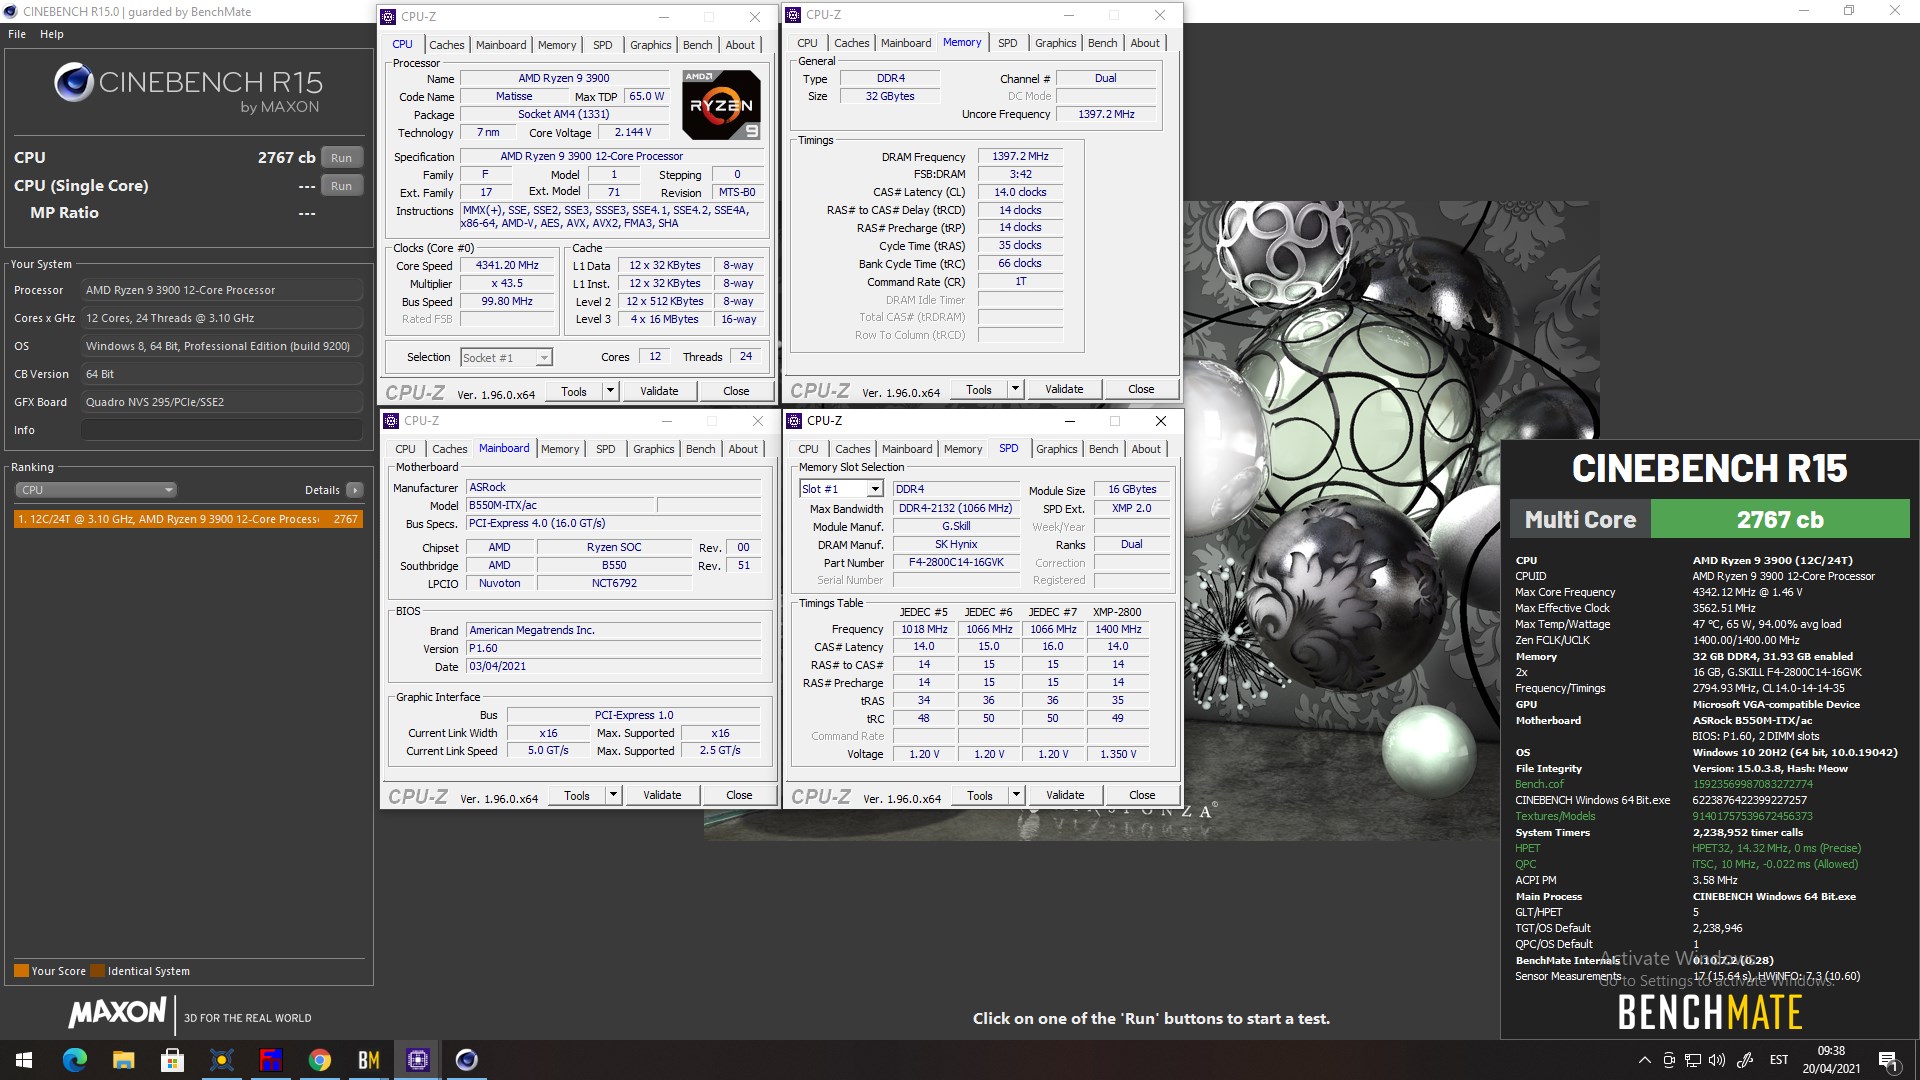Click the green 2767 cb Multi Core score

coord(1780,520)
